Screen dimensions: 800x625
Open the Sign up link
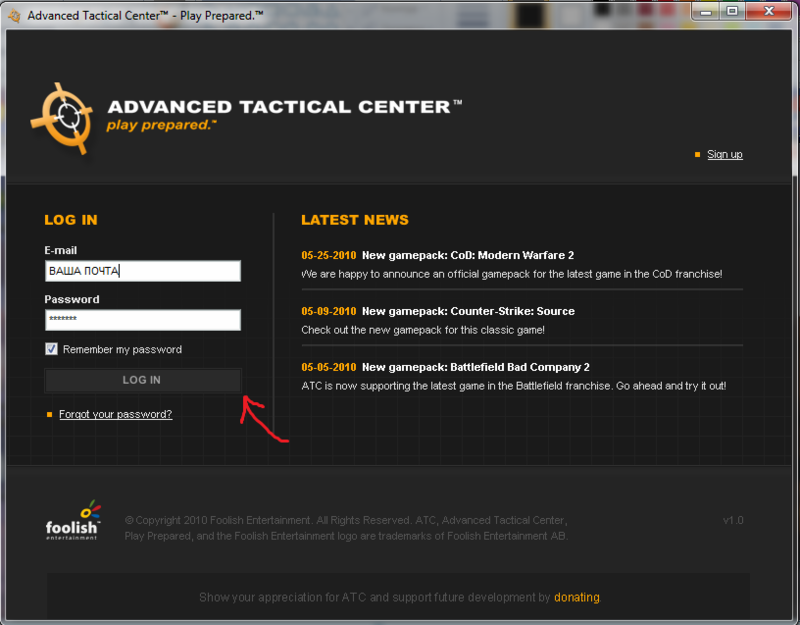pyautogui.click(x=724, y=154)
